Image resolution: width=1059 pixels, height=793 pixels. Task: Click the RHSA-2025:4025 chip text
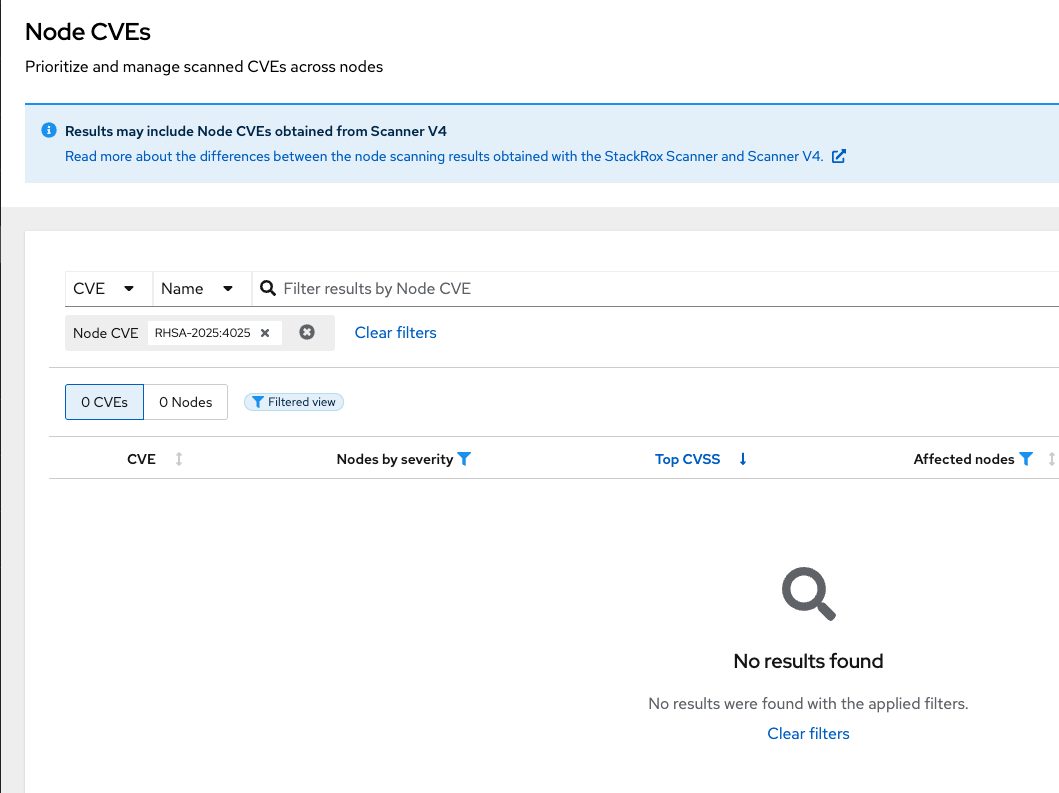tap(203, 333)
